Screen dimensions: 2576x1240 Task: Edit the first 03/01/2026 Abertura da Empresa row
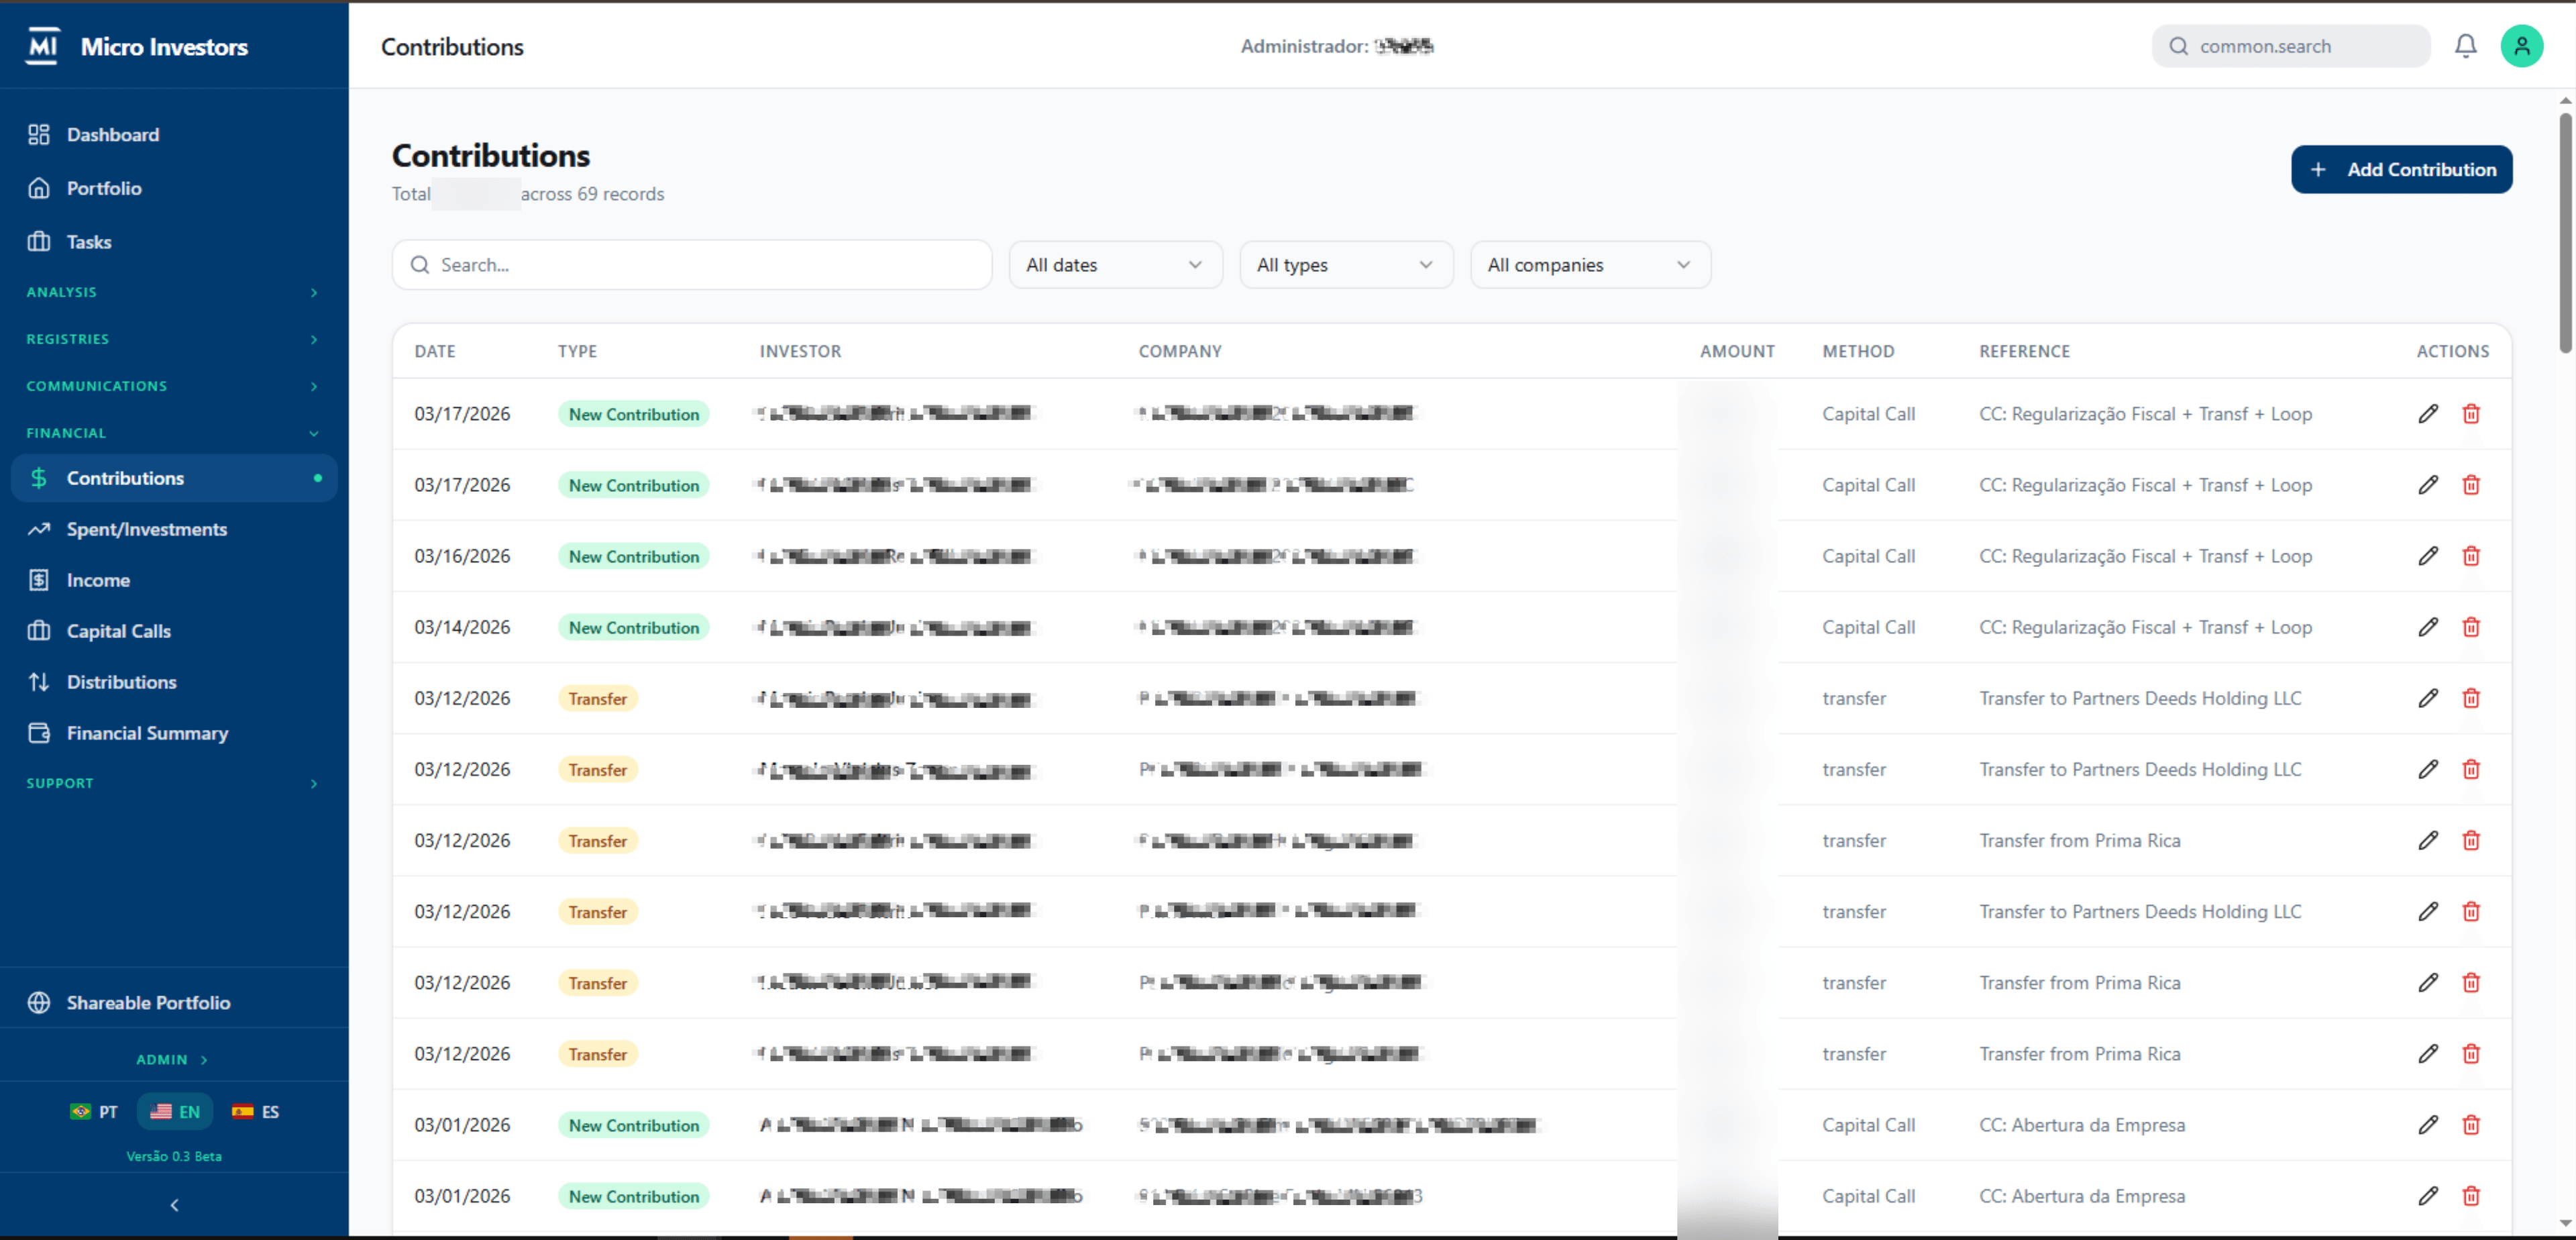click(2427, 1125)
